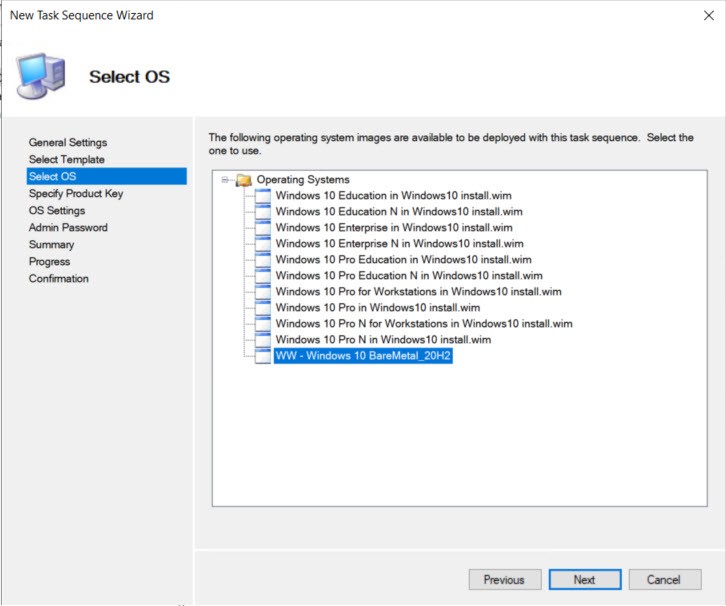Click the Windows 10 Pro Education image icon
The width and height of the screenshot is (726, 606).
point(263,259)
